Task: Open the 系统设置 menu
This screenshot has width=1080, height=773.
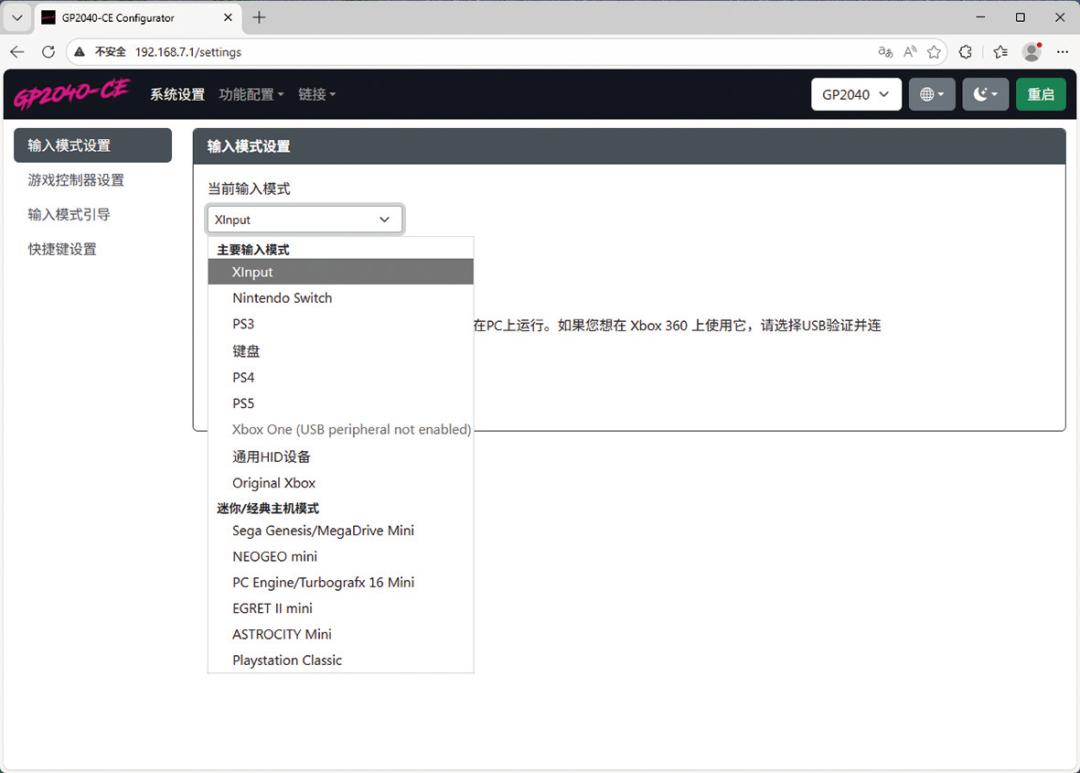Action: click(178, 94)
